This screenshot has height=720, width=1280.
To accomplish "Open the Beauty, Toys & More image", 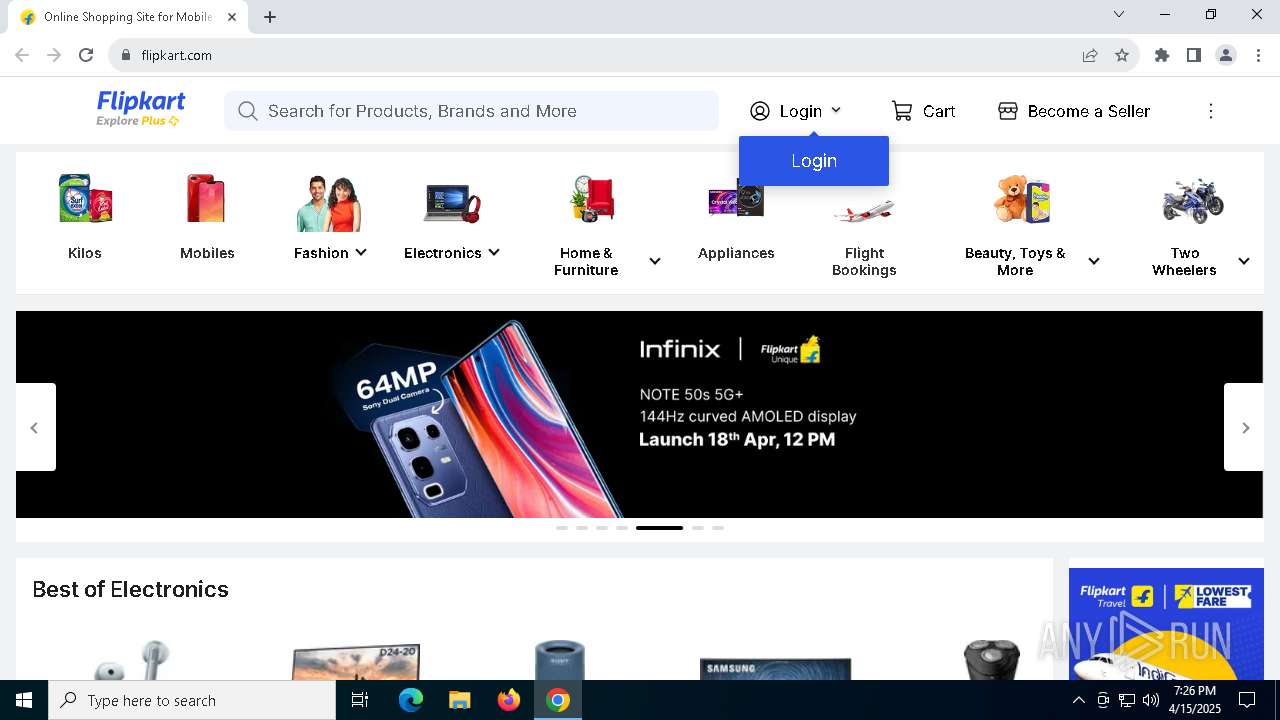I will click(1022, 199).
